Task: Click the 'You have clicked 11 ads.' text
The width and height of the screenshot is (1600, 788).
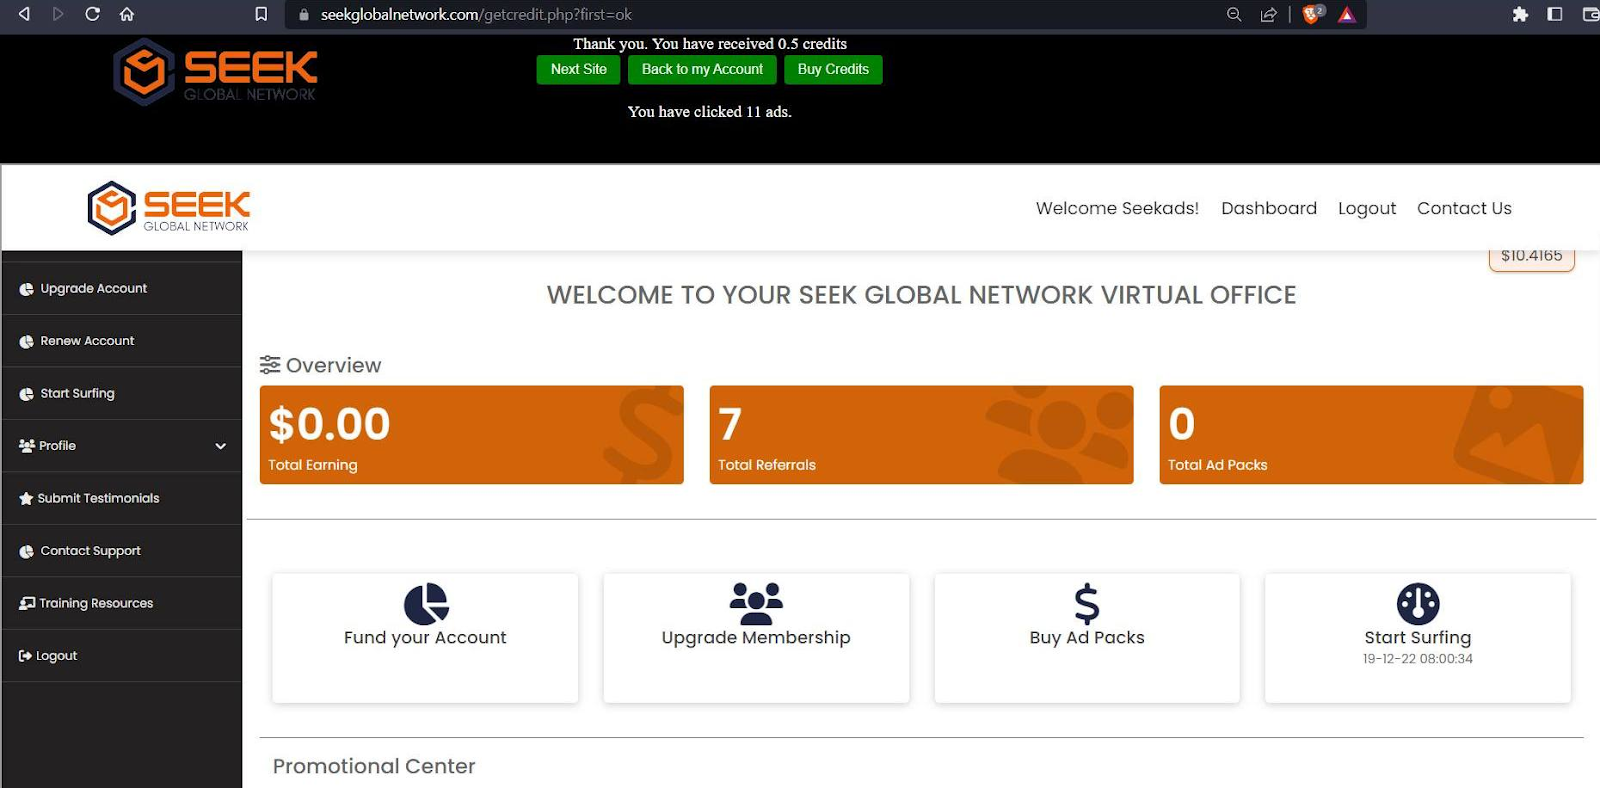Action: point(710,112)
